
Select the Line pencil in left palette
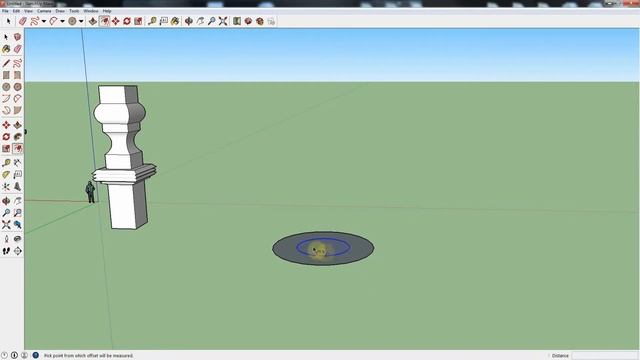point(6,63)
